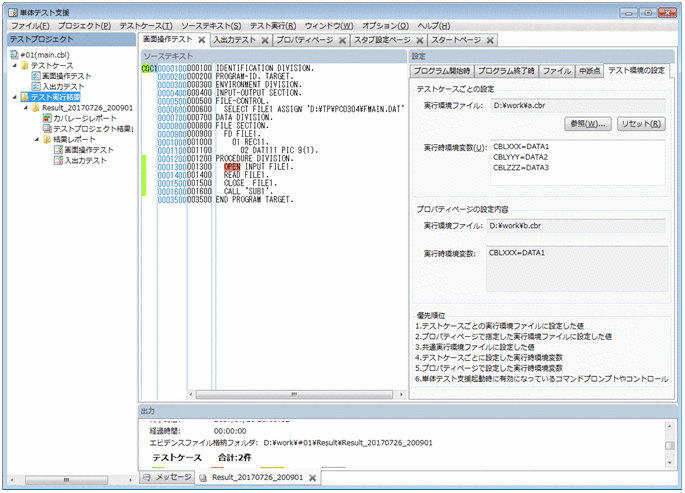Collapse the Result_20170726_200901 tree node
The height and width of the screenshot is (493, 685).
pyautogui.click(x=26, y=107)
